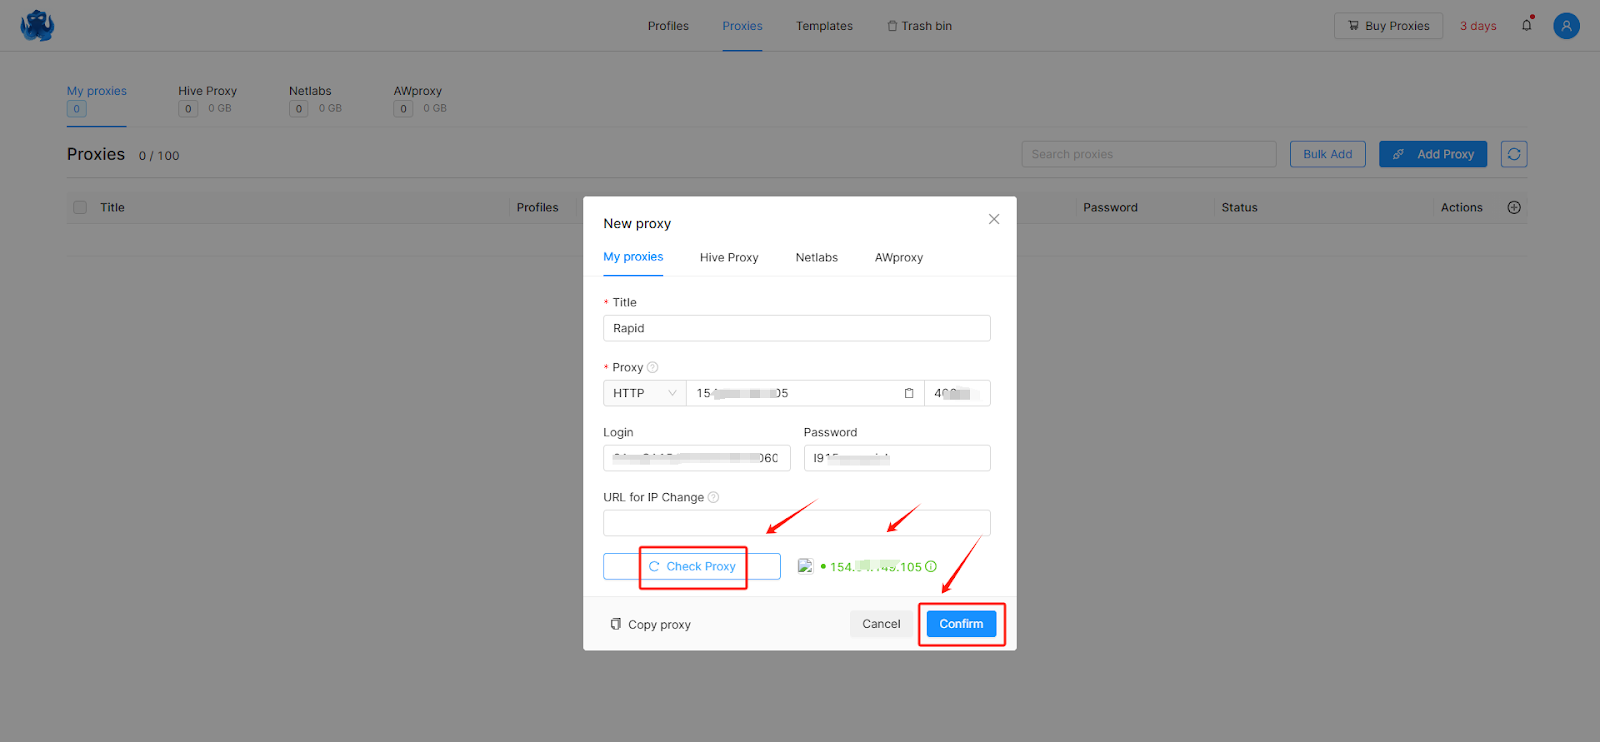
Task: Switch to My proxies tab in the dialog
Action: [x=633, y=257]
